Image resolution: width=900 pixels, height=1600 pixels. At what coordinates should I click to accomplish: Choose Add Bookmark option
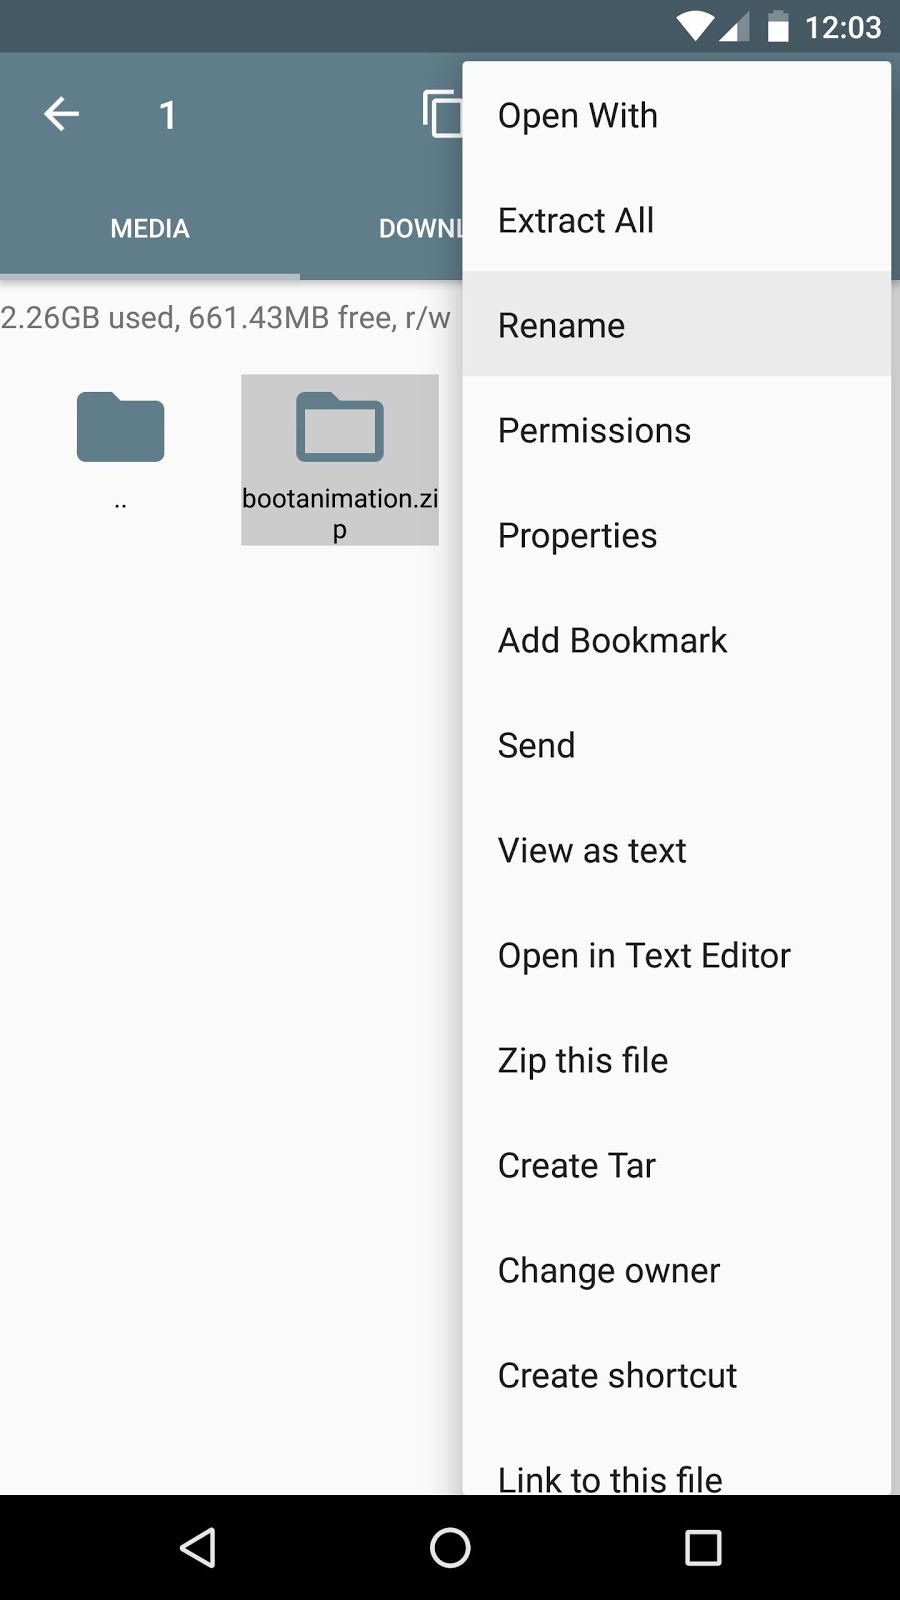[x=677, y=640]
